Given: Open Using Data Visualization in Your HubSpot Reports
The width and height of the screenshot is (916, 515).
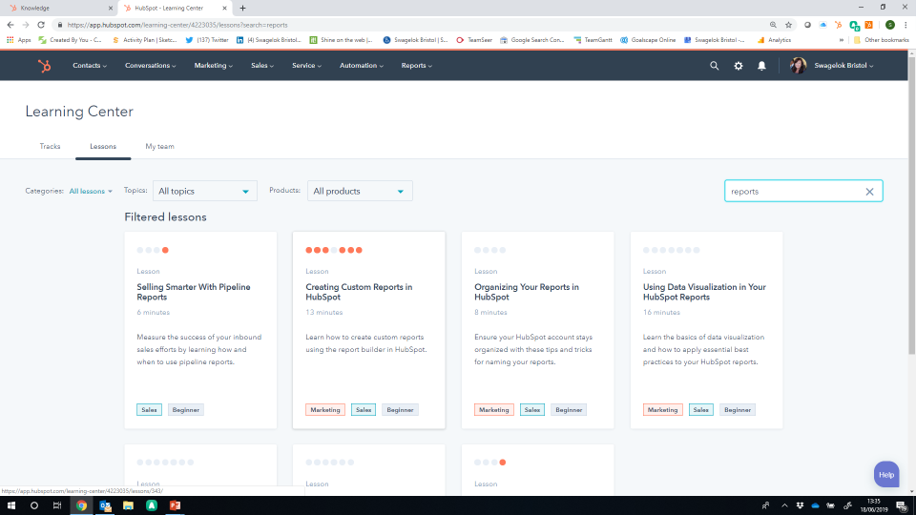Looking at the screenshot, I should (704, 292).
